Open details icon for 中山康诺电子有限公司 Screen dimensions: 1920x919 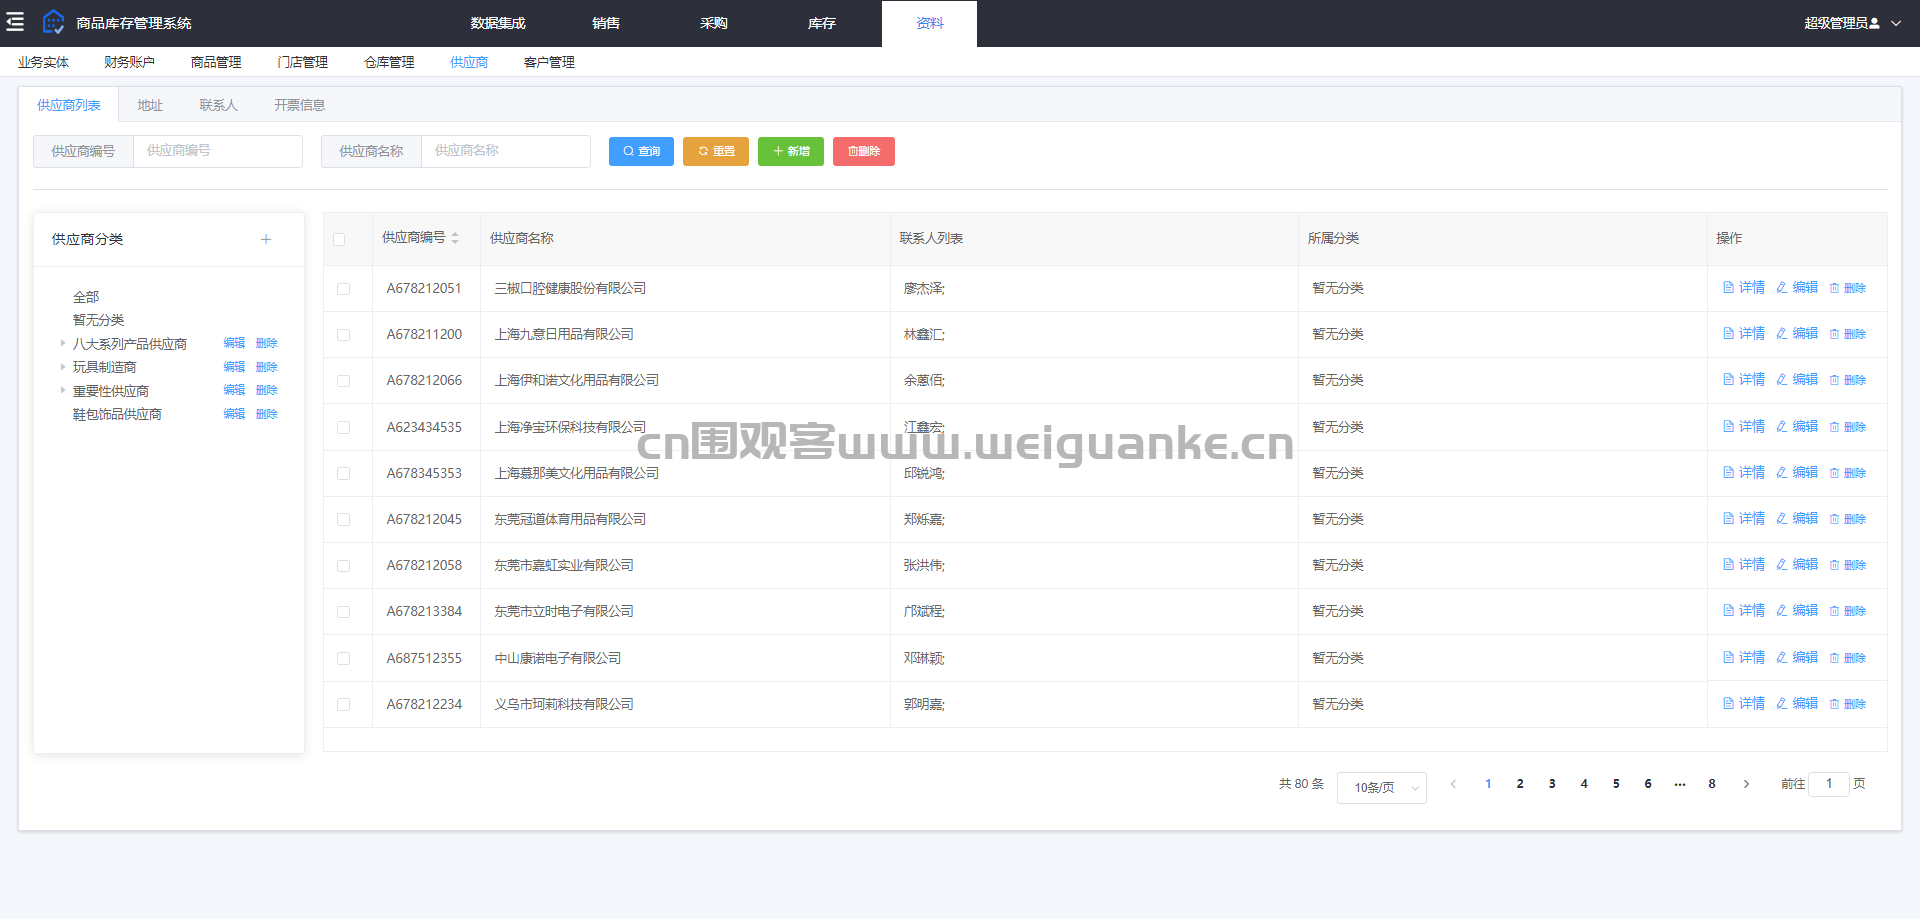pos(1728,658)
